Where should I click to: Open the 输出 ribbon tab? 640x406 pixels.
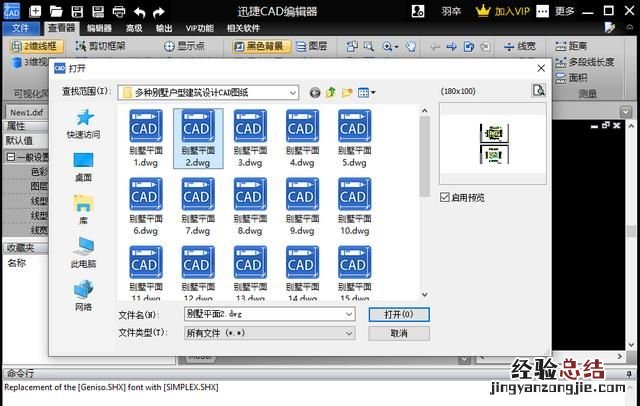click(x=163, y=28)
